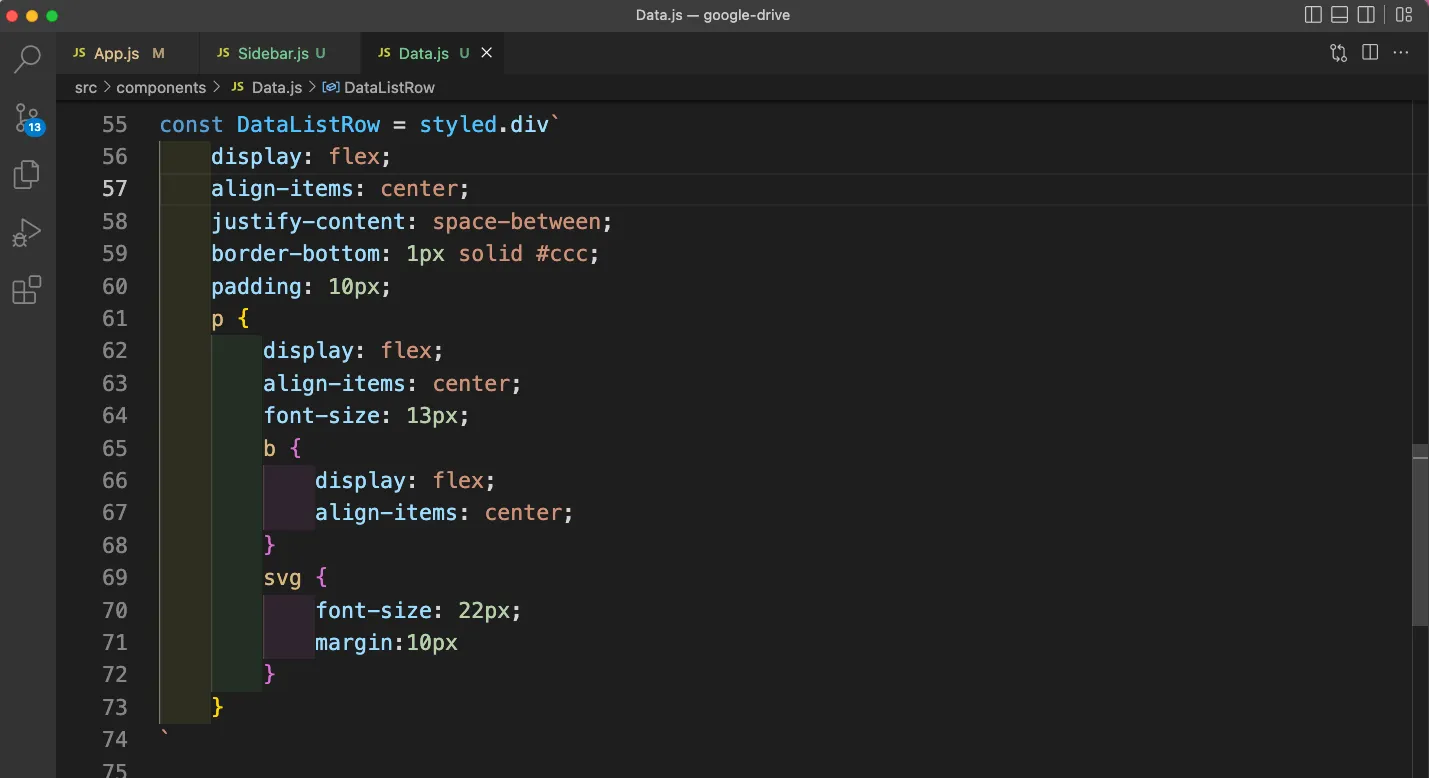Split the editor to the right
Screen dimensions: 1429x778
click(1370, 53)
